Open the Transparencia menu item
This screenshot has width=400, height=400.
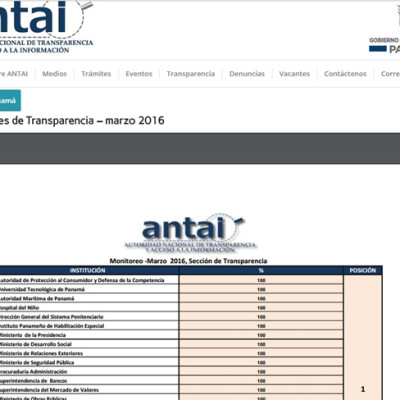191,74
